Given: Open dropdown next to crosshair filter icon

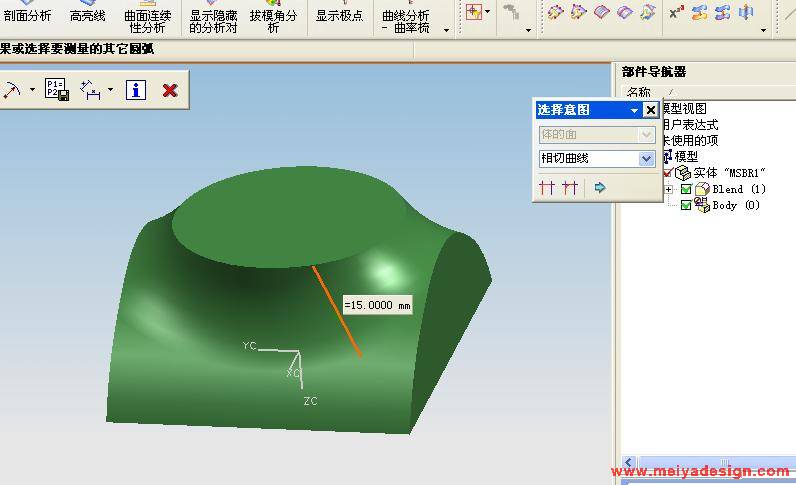Looking at the screenshot, I should (488, 12).
